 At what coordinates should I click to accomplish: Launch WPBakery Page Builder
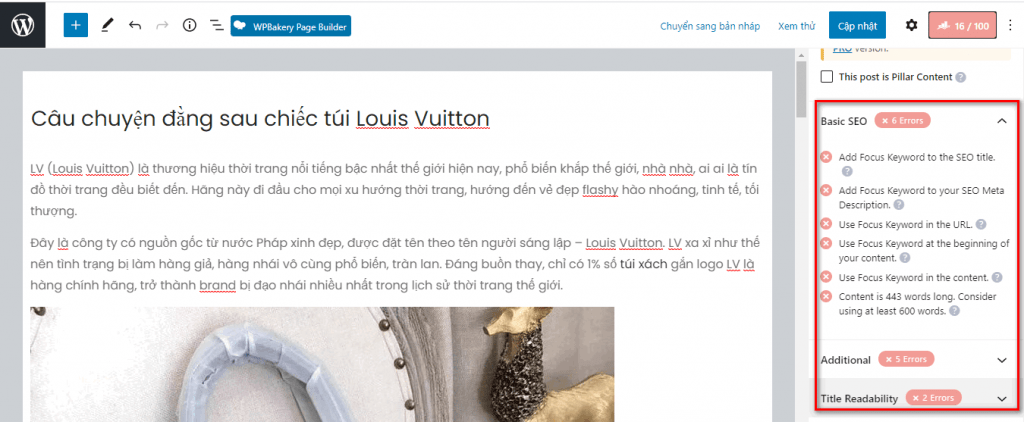291,26
